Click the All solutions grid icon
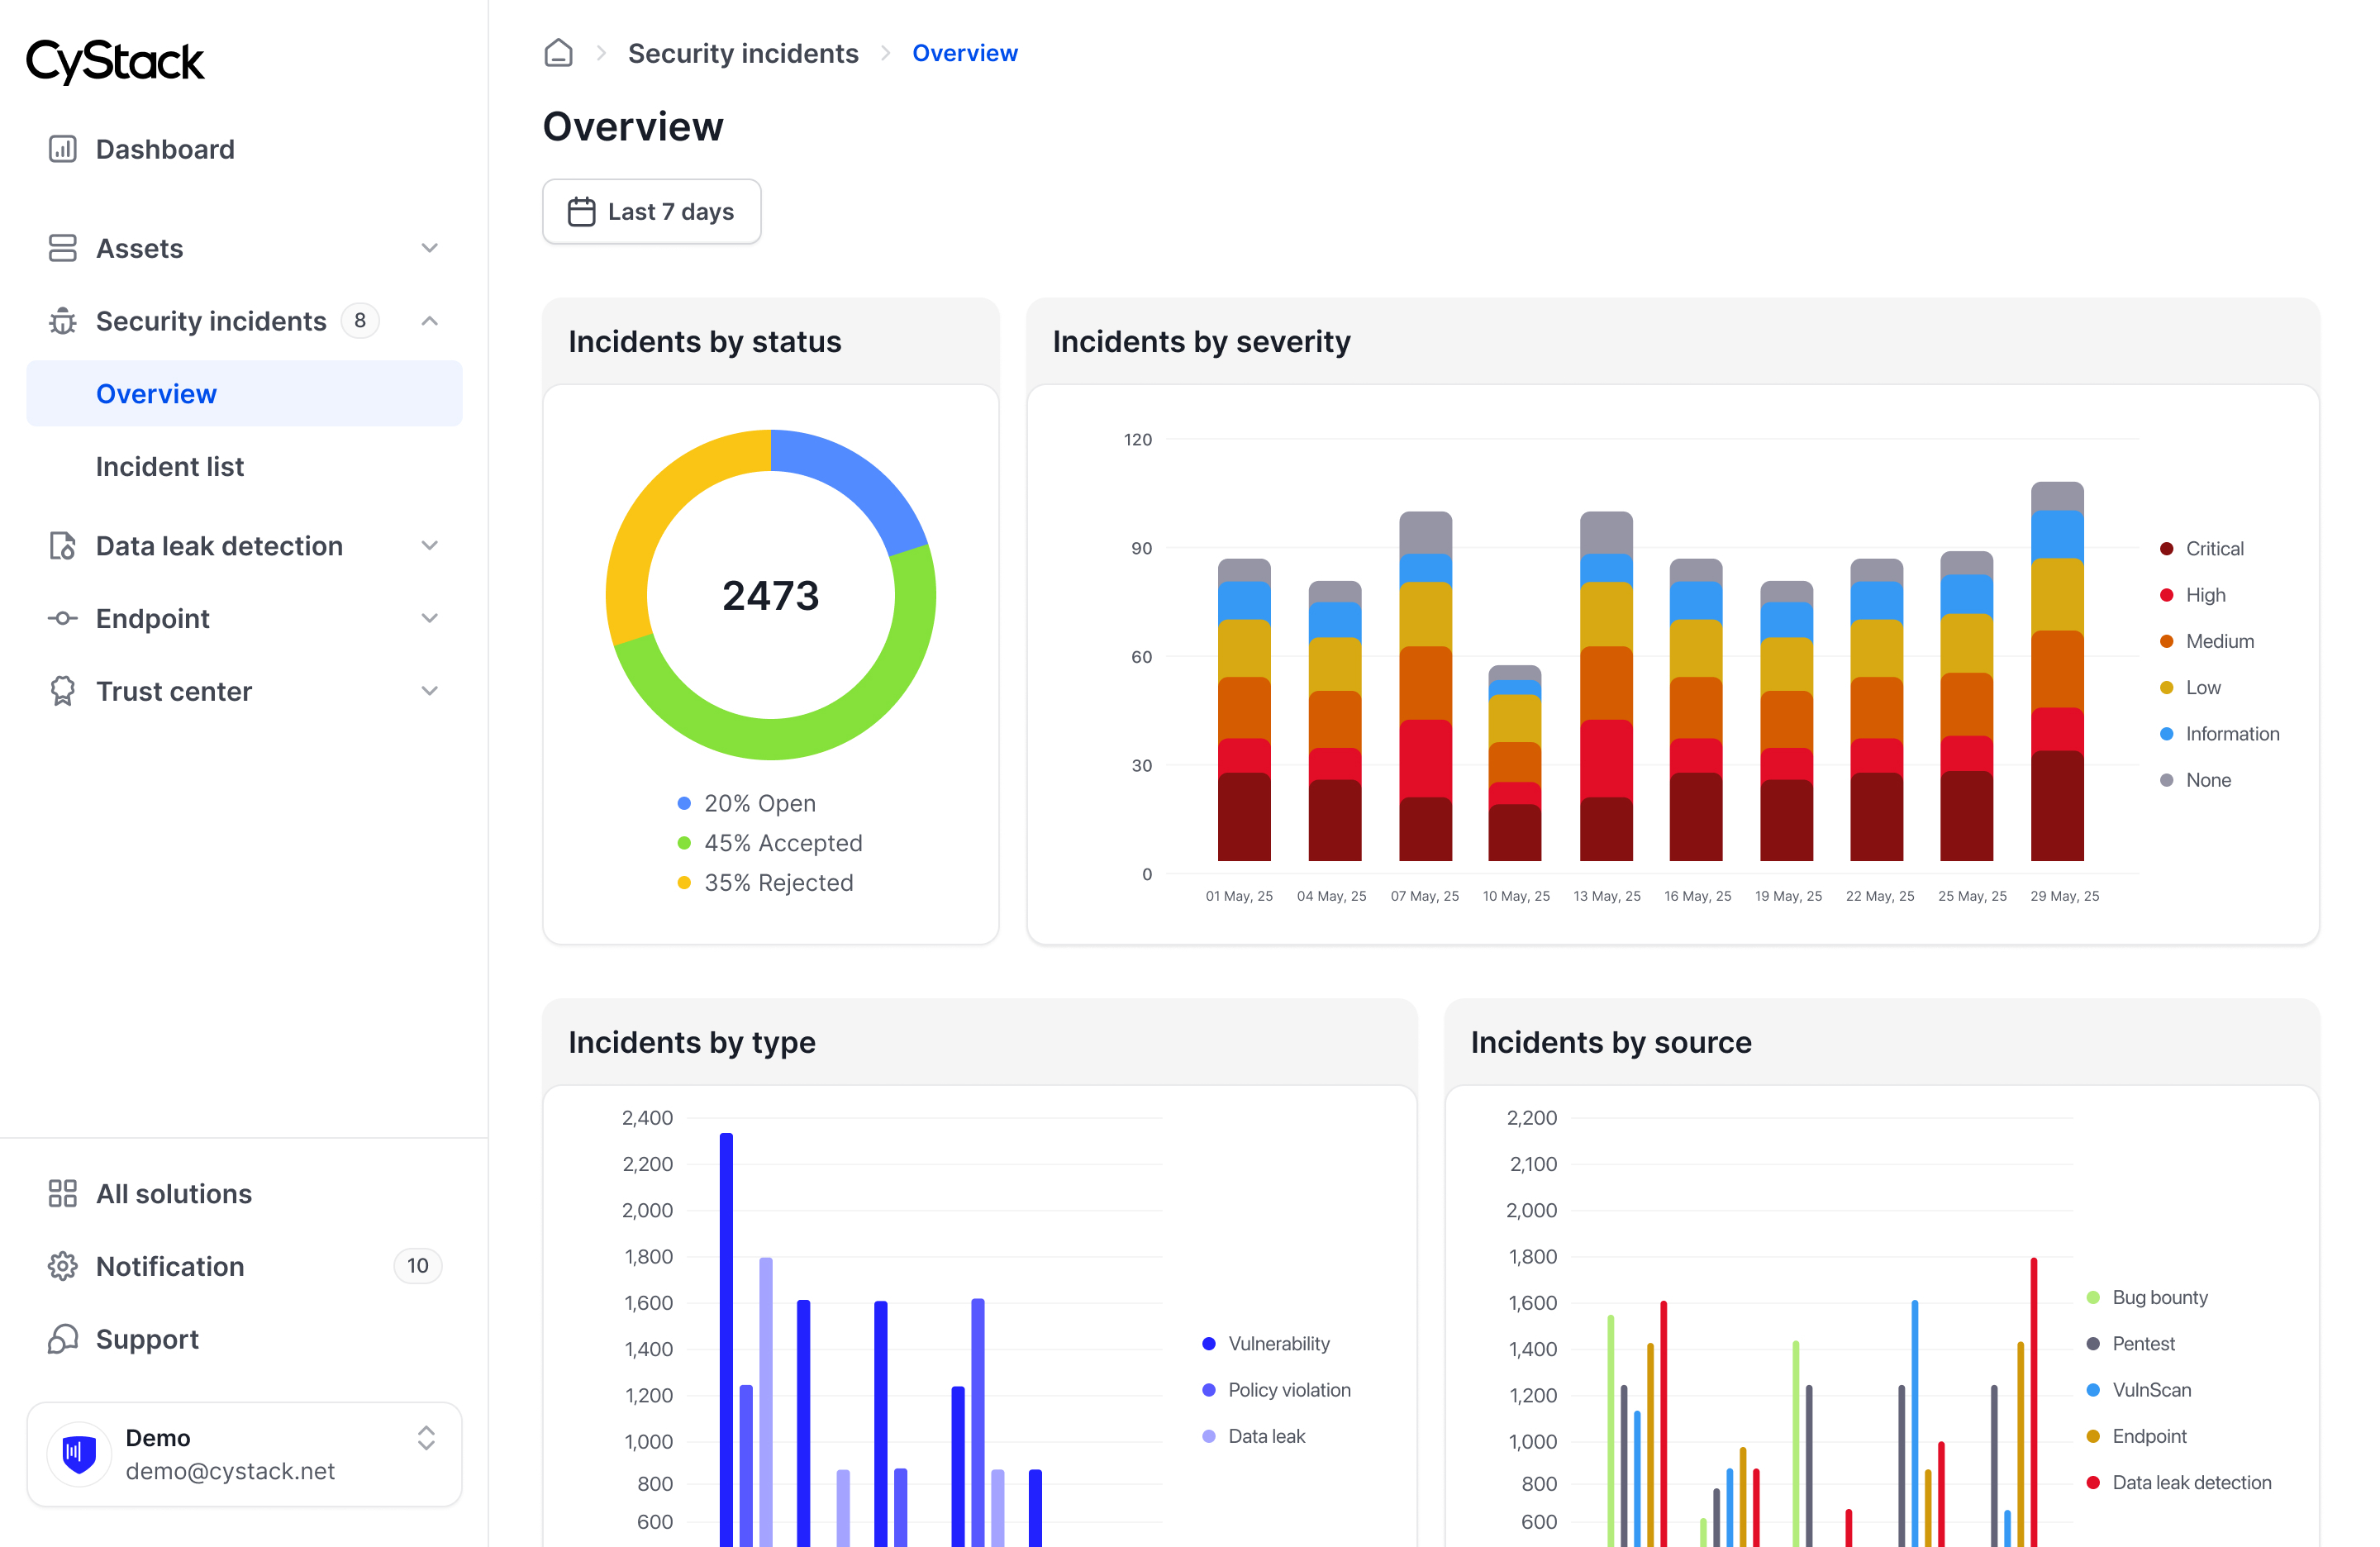This screenshot has height=1547, width=2380. [x=62, y=1193]
